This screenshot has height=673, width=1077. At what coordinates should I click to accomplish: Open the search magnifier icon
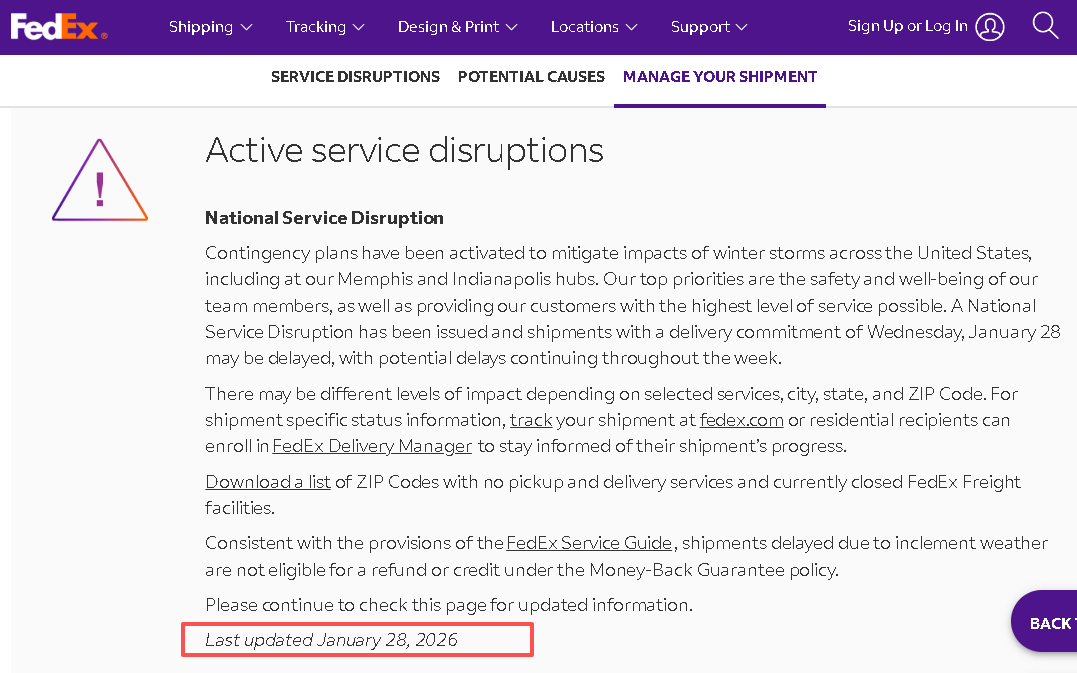coord(1045,25)
